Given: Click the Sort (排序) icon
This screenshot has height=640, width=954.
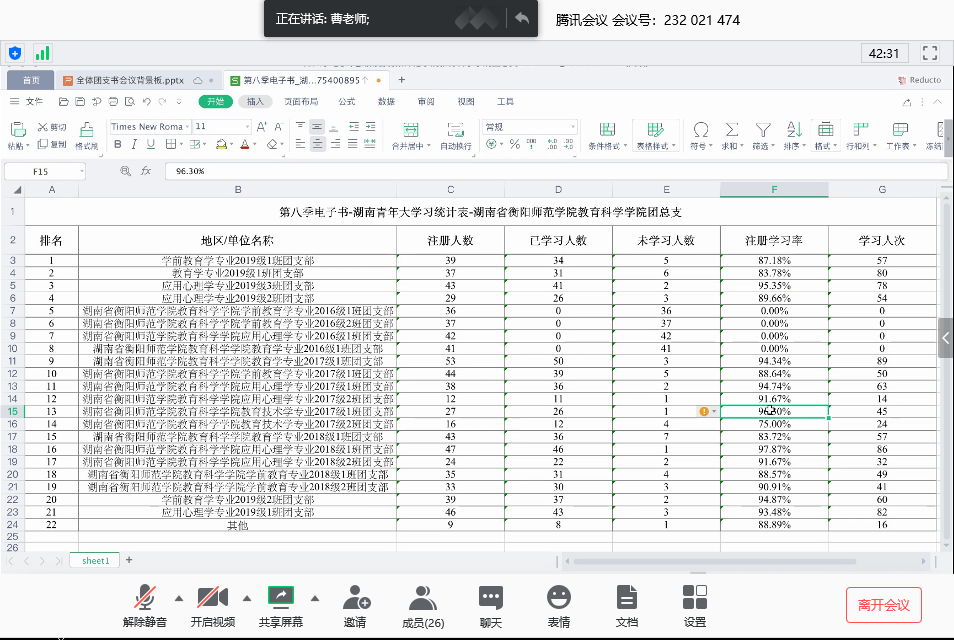Looking at the screenshot, I should [794, 133].
